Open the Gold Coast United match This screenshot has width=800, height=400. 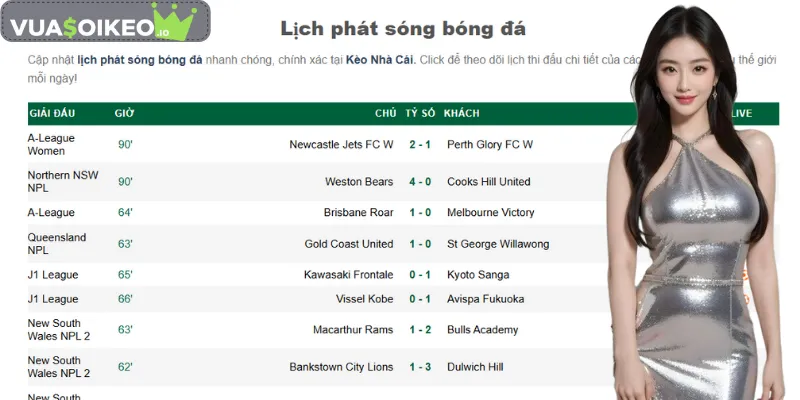click(349, 244)
